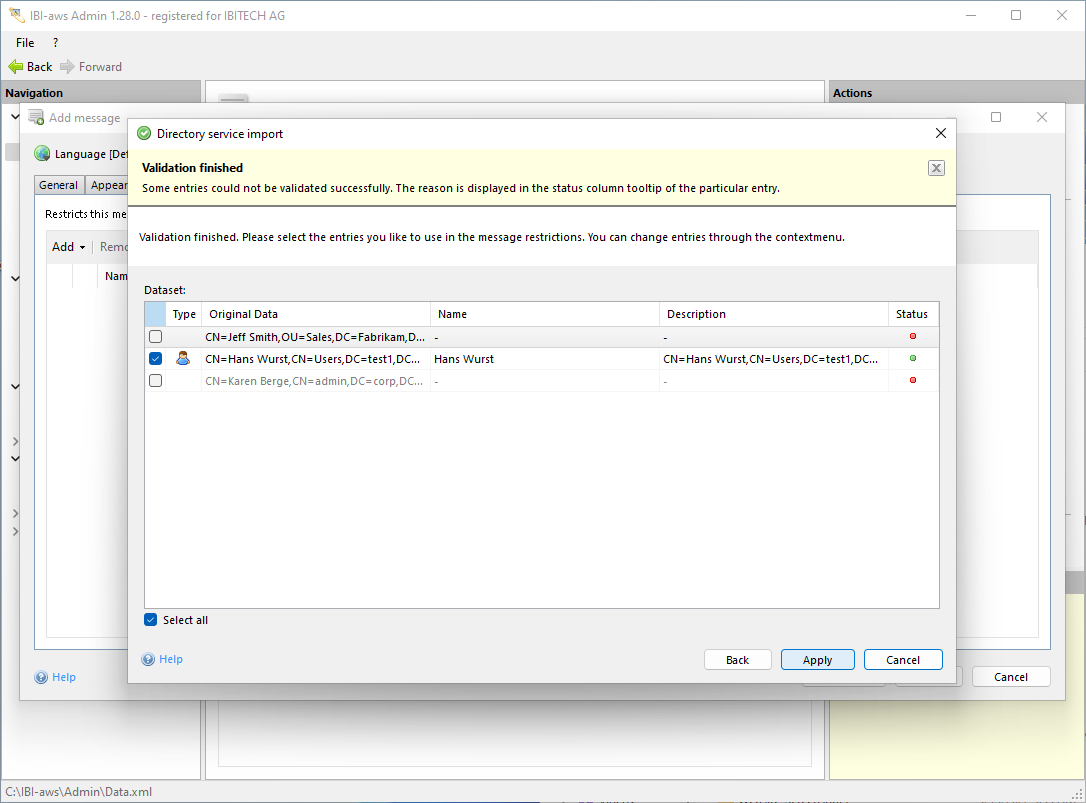
Task: Click green status dot for Hans Wurst
Action: tap(912, 358)
